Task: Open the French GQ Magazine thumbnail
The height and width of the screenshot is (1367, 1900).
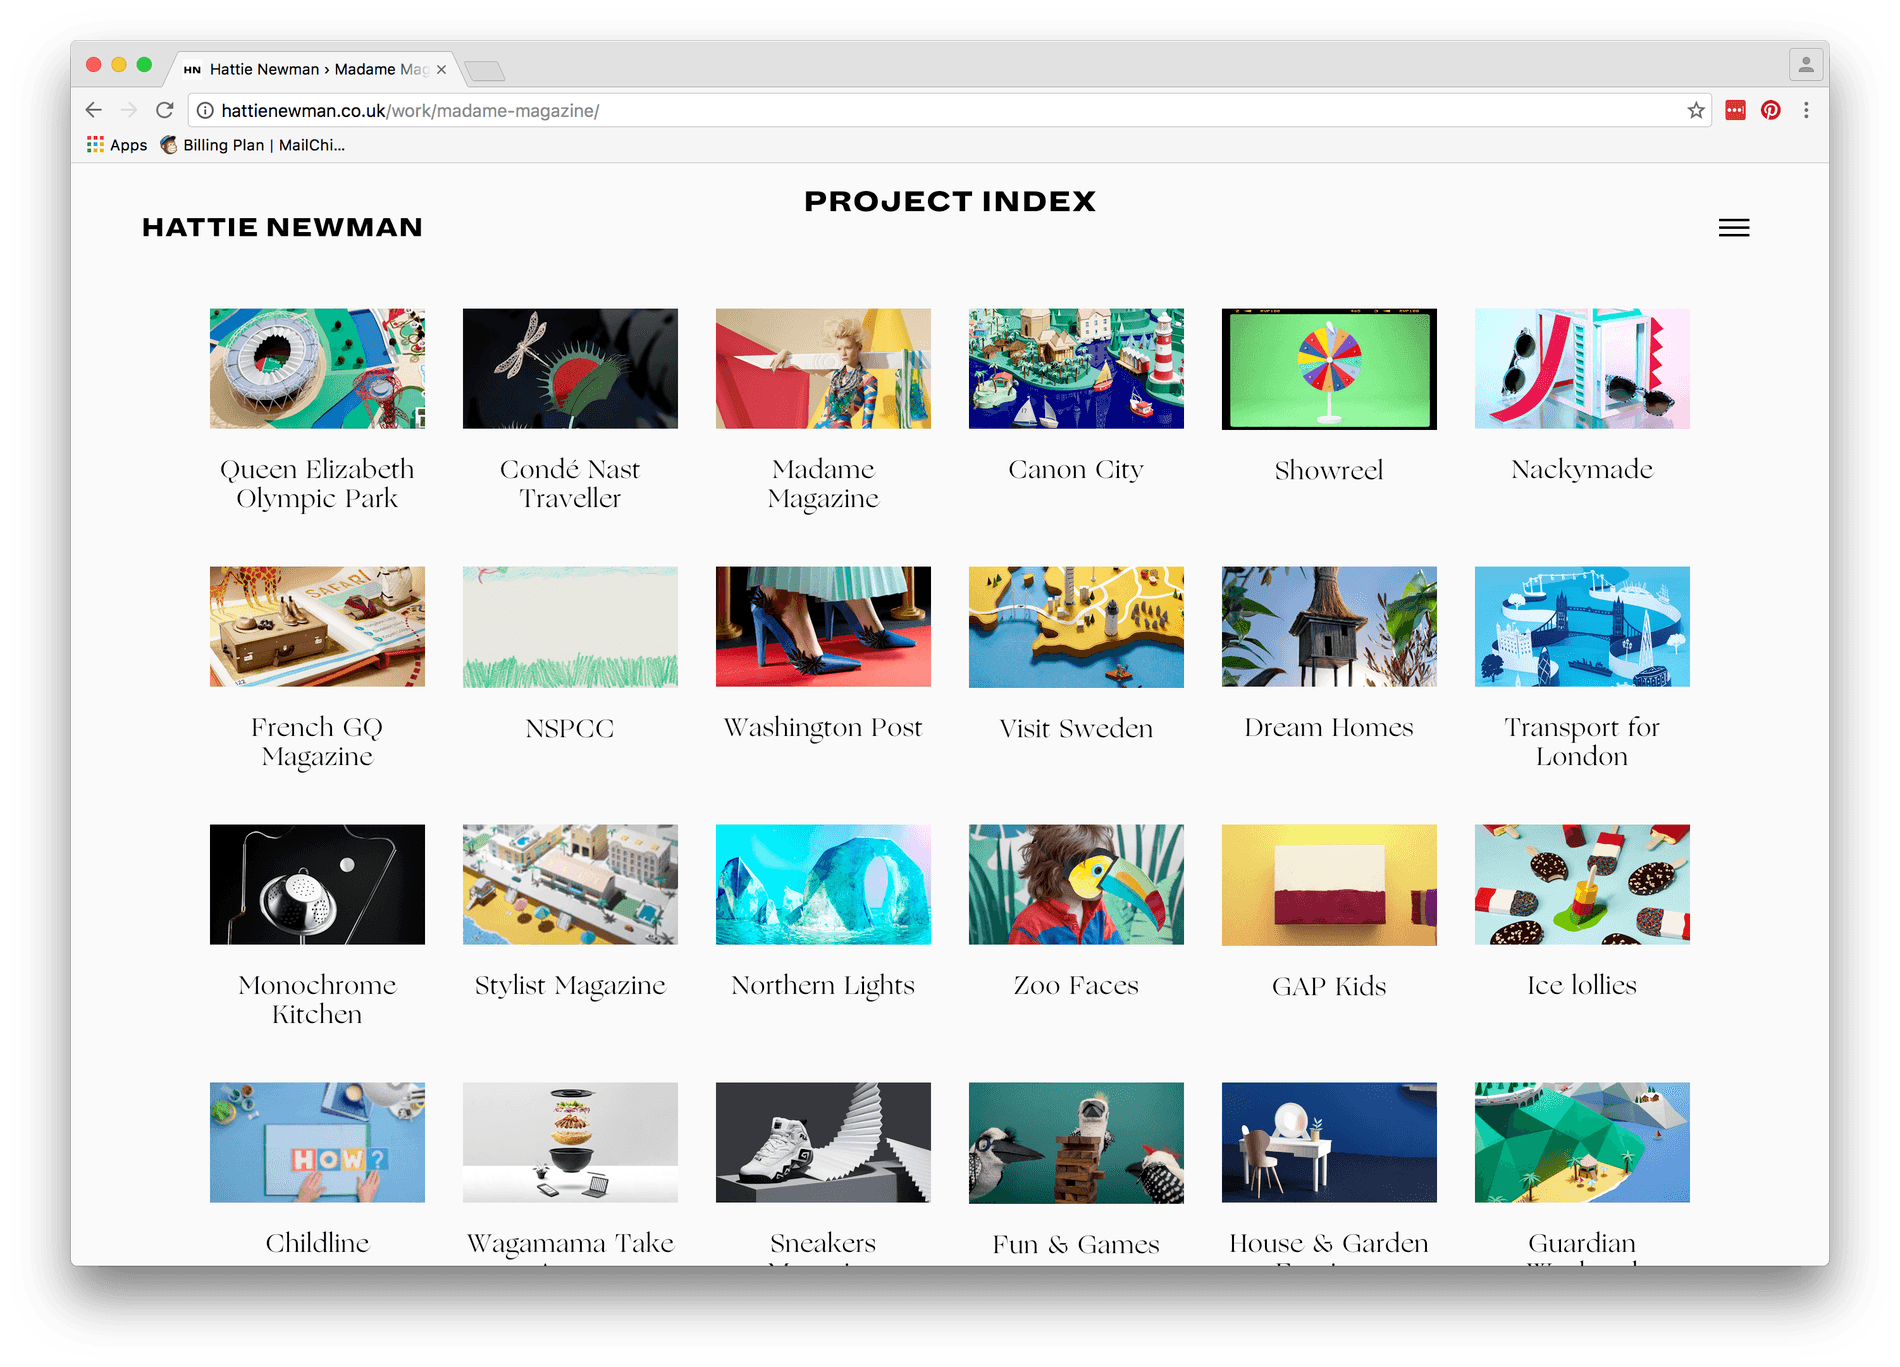Action: [x=317, y=626]
